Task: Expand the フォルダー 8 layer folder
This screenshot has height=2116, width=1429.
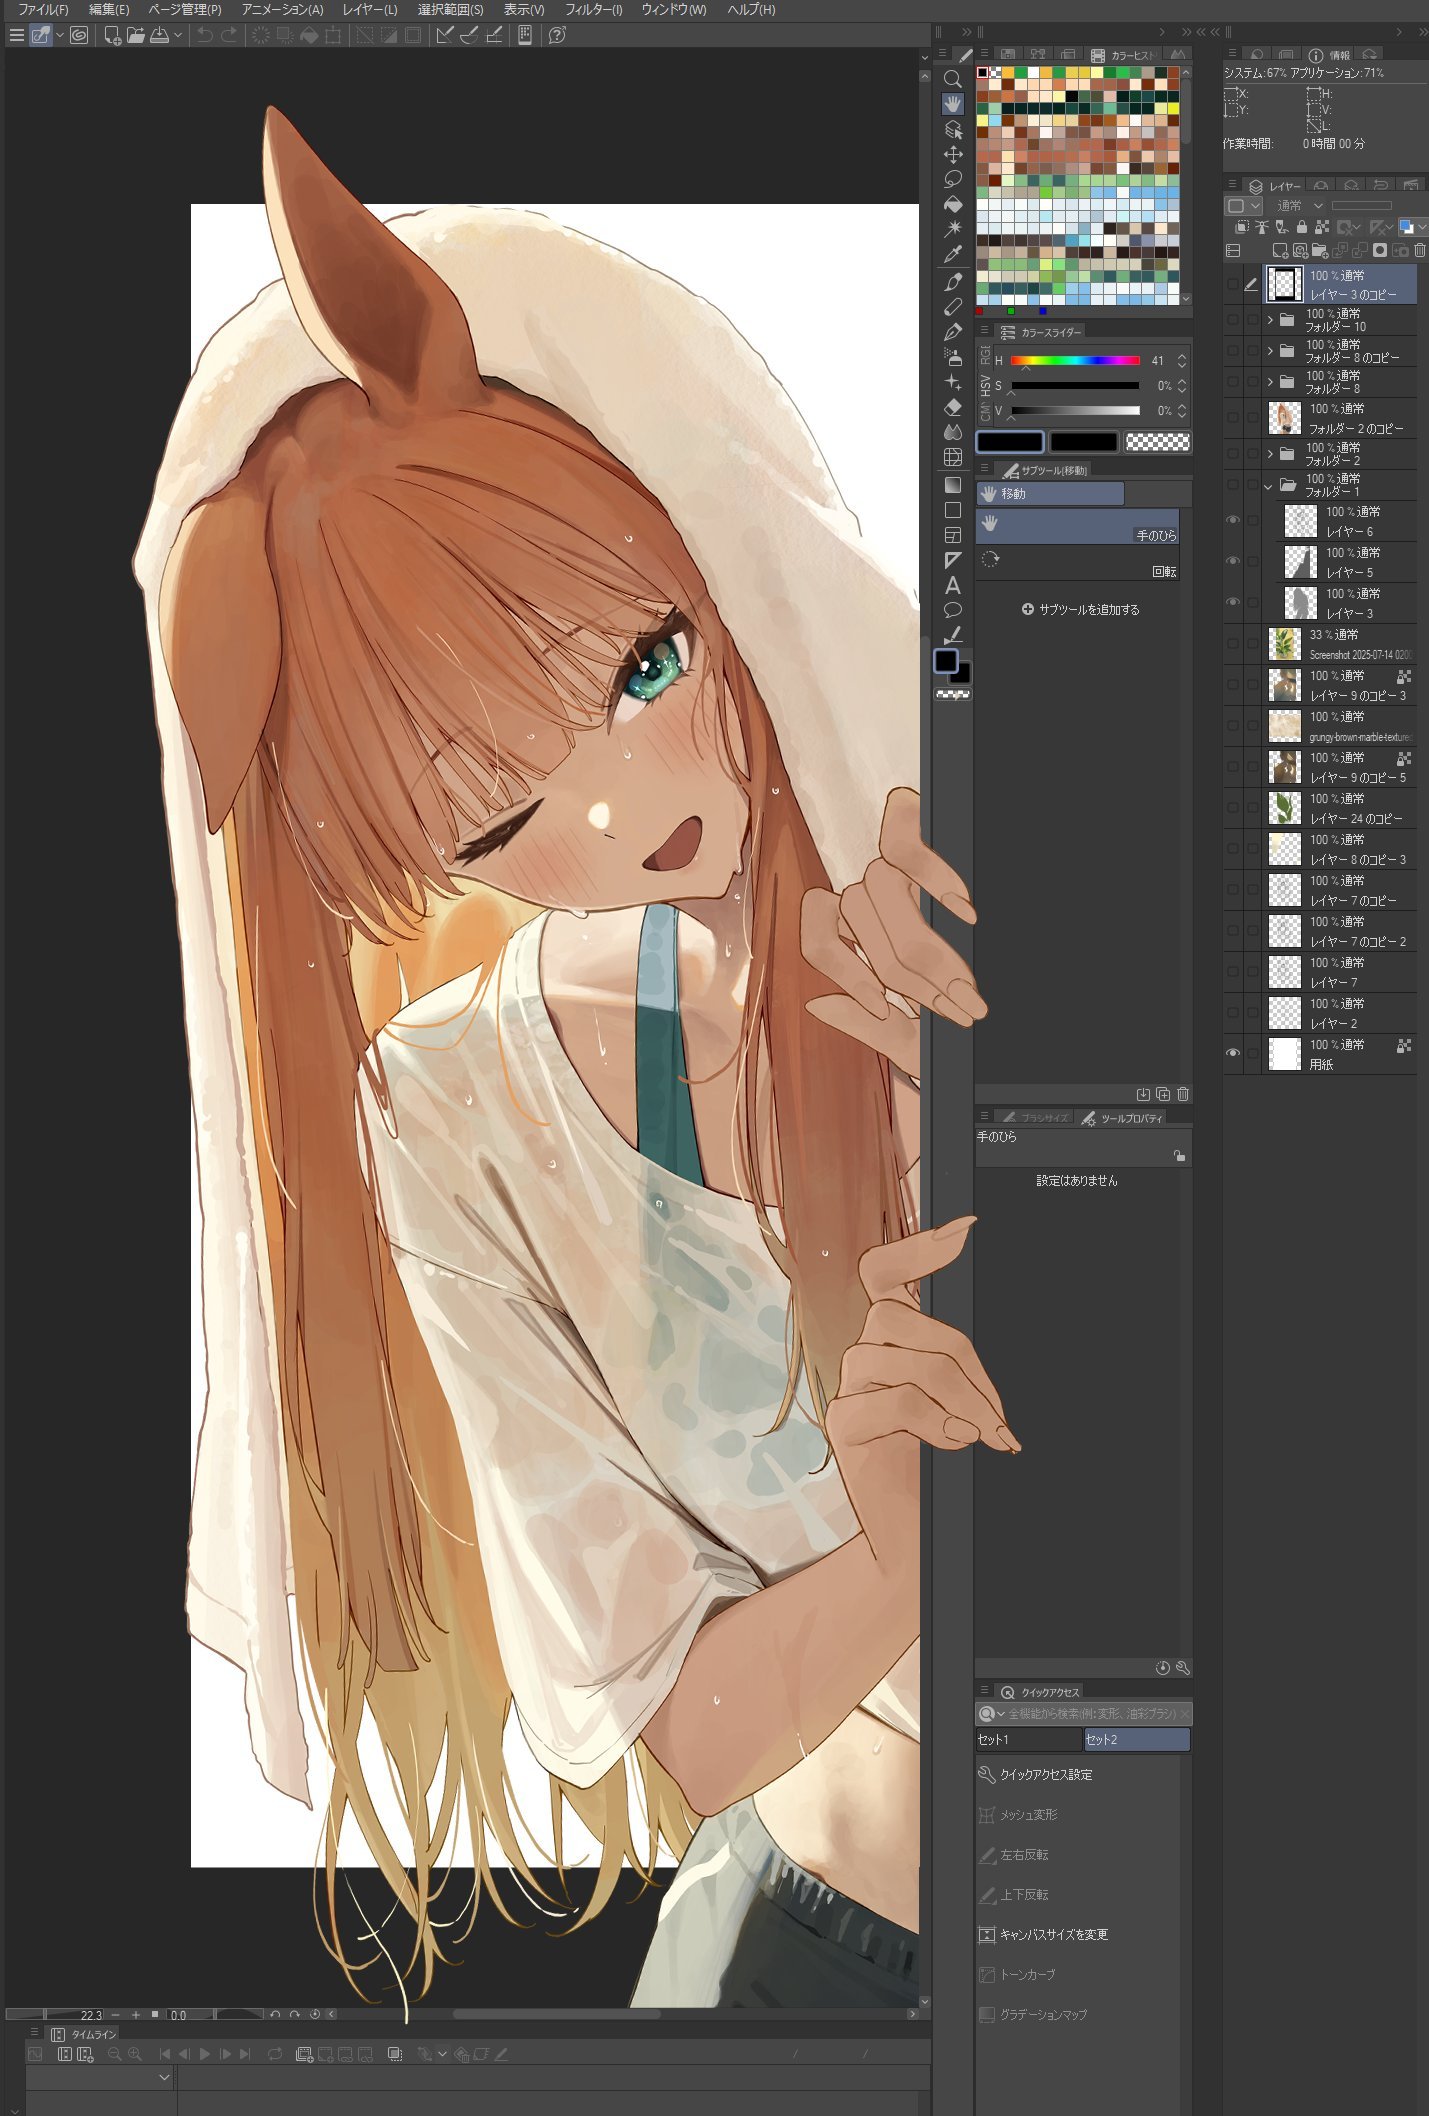Action: (1270, 382)
